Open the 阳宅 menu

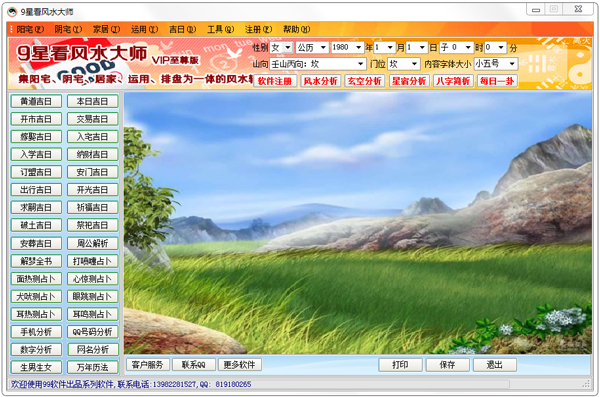click(x=30, y=29)
